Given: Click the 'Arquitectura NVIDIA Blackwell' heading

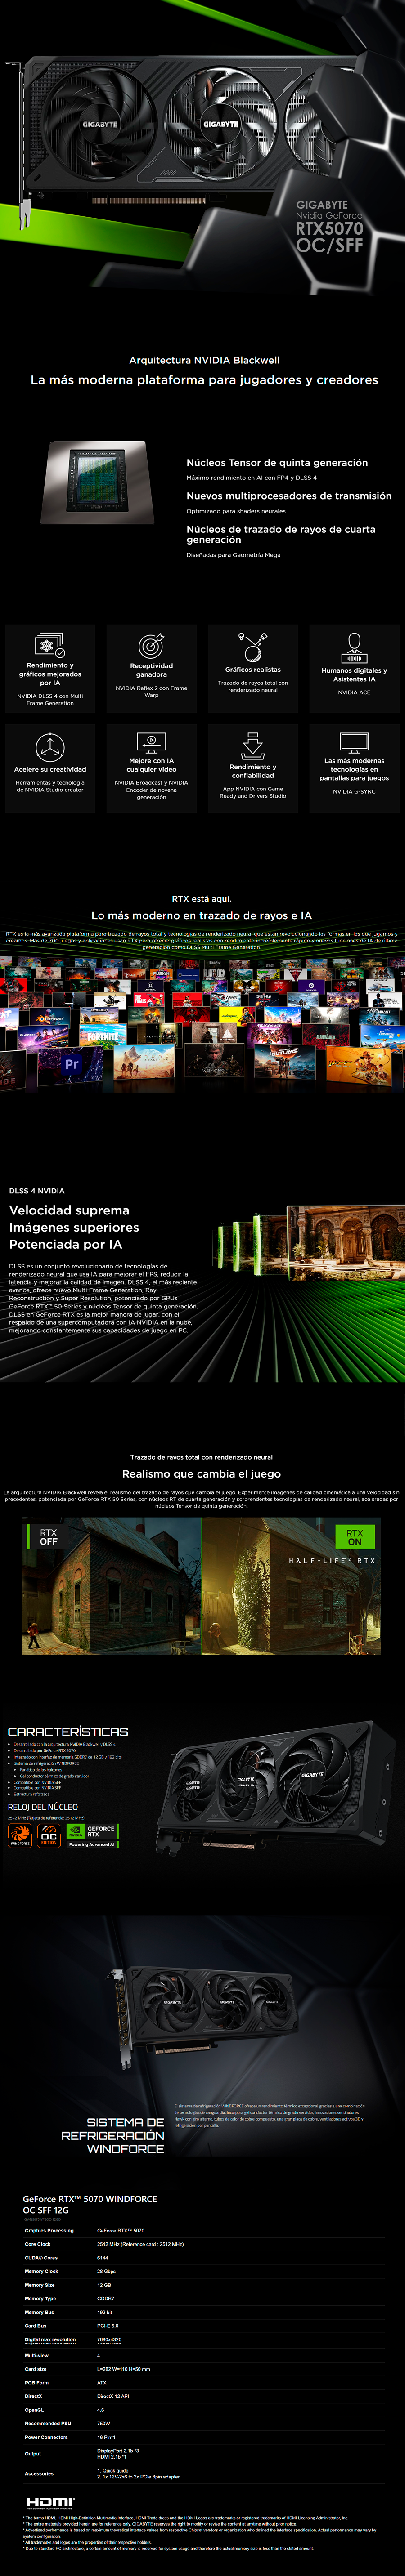Looking at the screenshot, I should 204,360.
